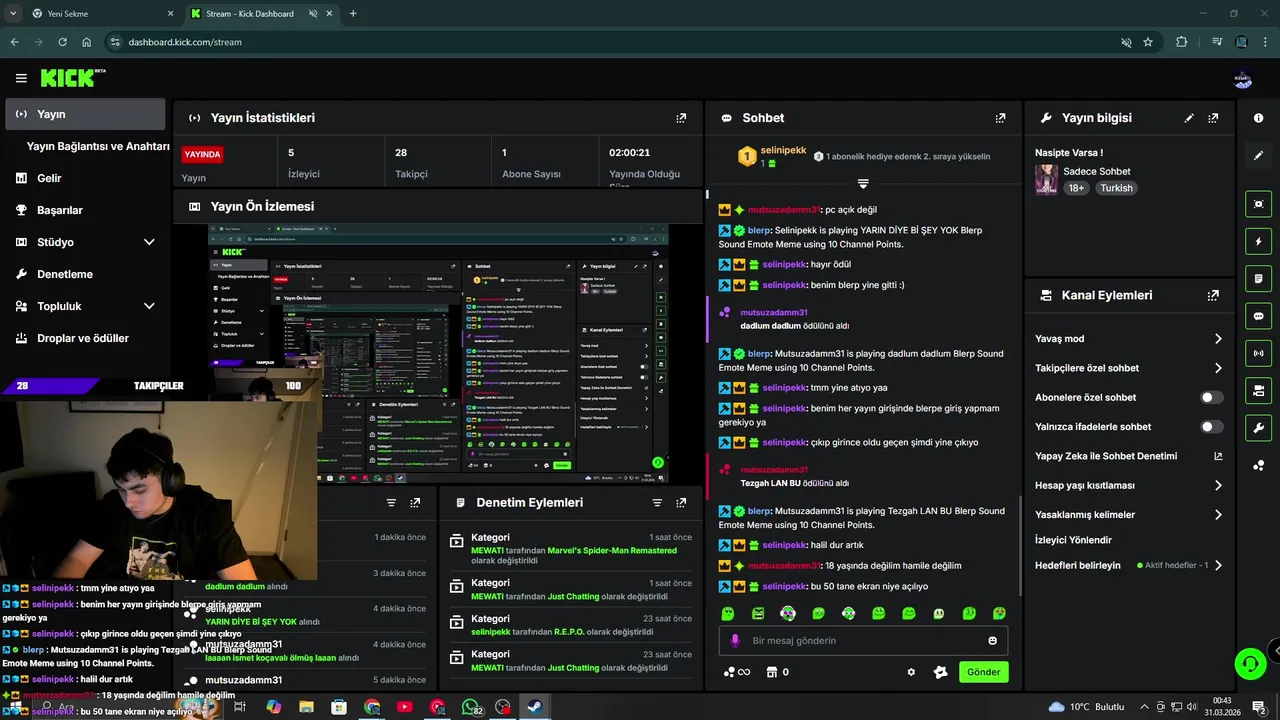Toggle the chat bubble widget in right sidebar
This screenshot has height=720, width=1280.
(x=1258, y=316)
